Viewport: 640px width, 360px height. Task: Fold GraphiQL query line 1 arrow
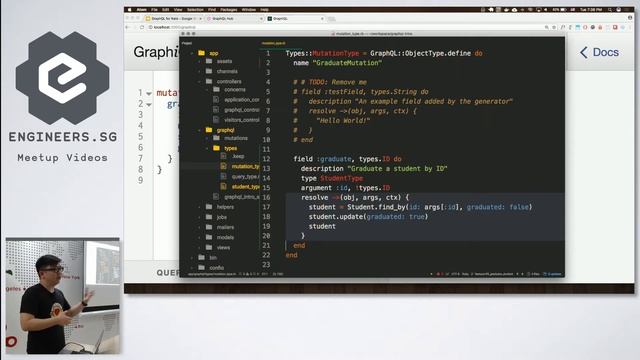(x=149, y=94)
